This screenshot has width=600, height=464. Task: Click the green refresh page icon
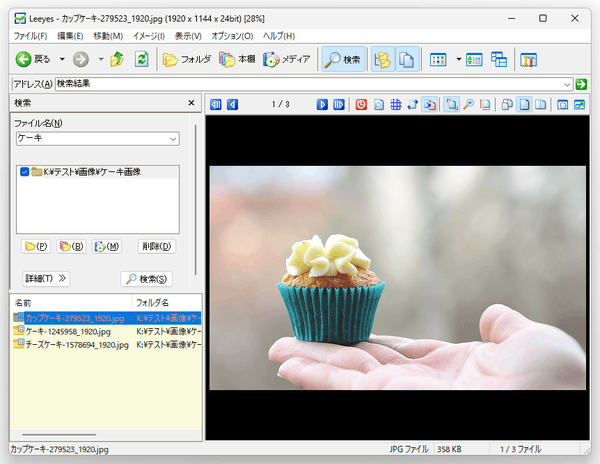coord(141,59)
